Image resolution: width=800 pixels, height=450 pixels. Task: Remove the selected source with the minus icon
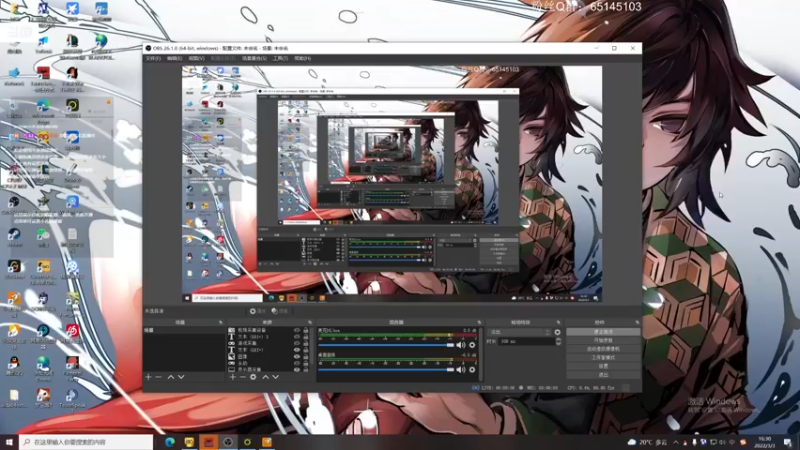click(243, 377)
